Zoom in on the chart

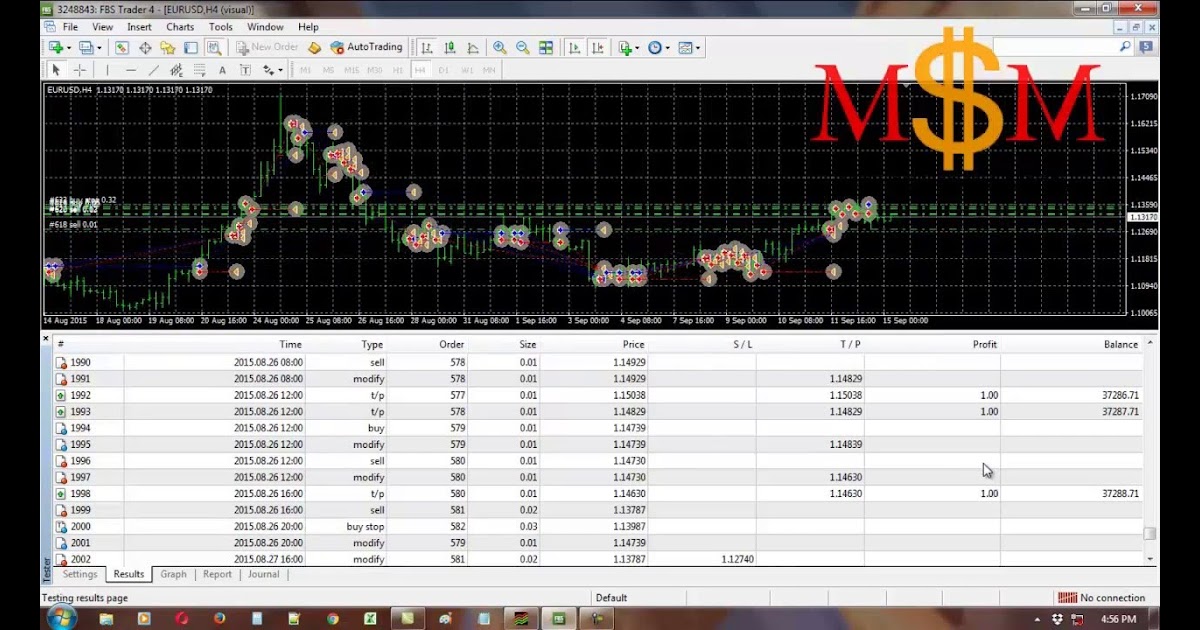(x=499, y=48)
